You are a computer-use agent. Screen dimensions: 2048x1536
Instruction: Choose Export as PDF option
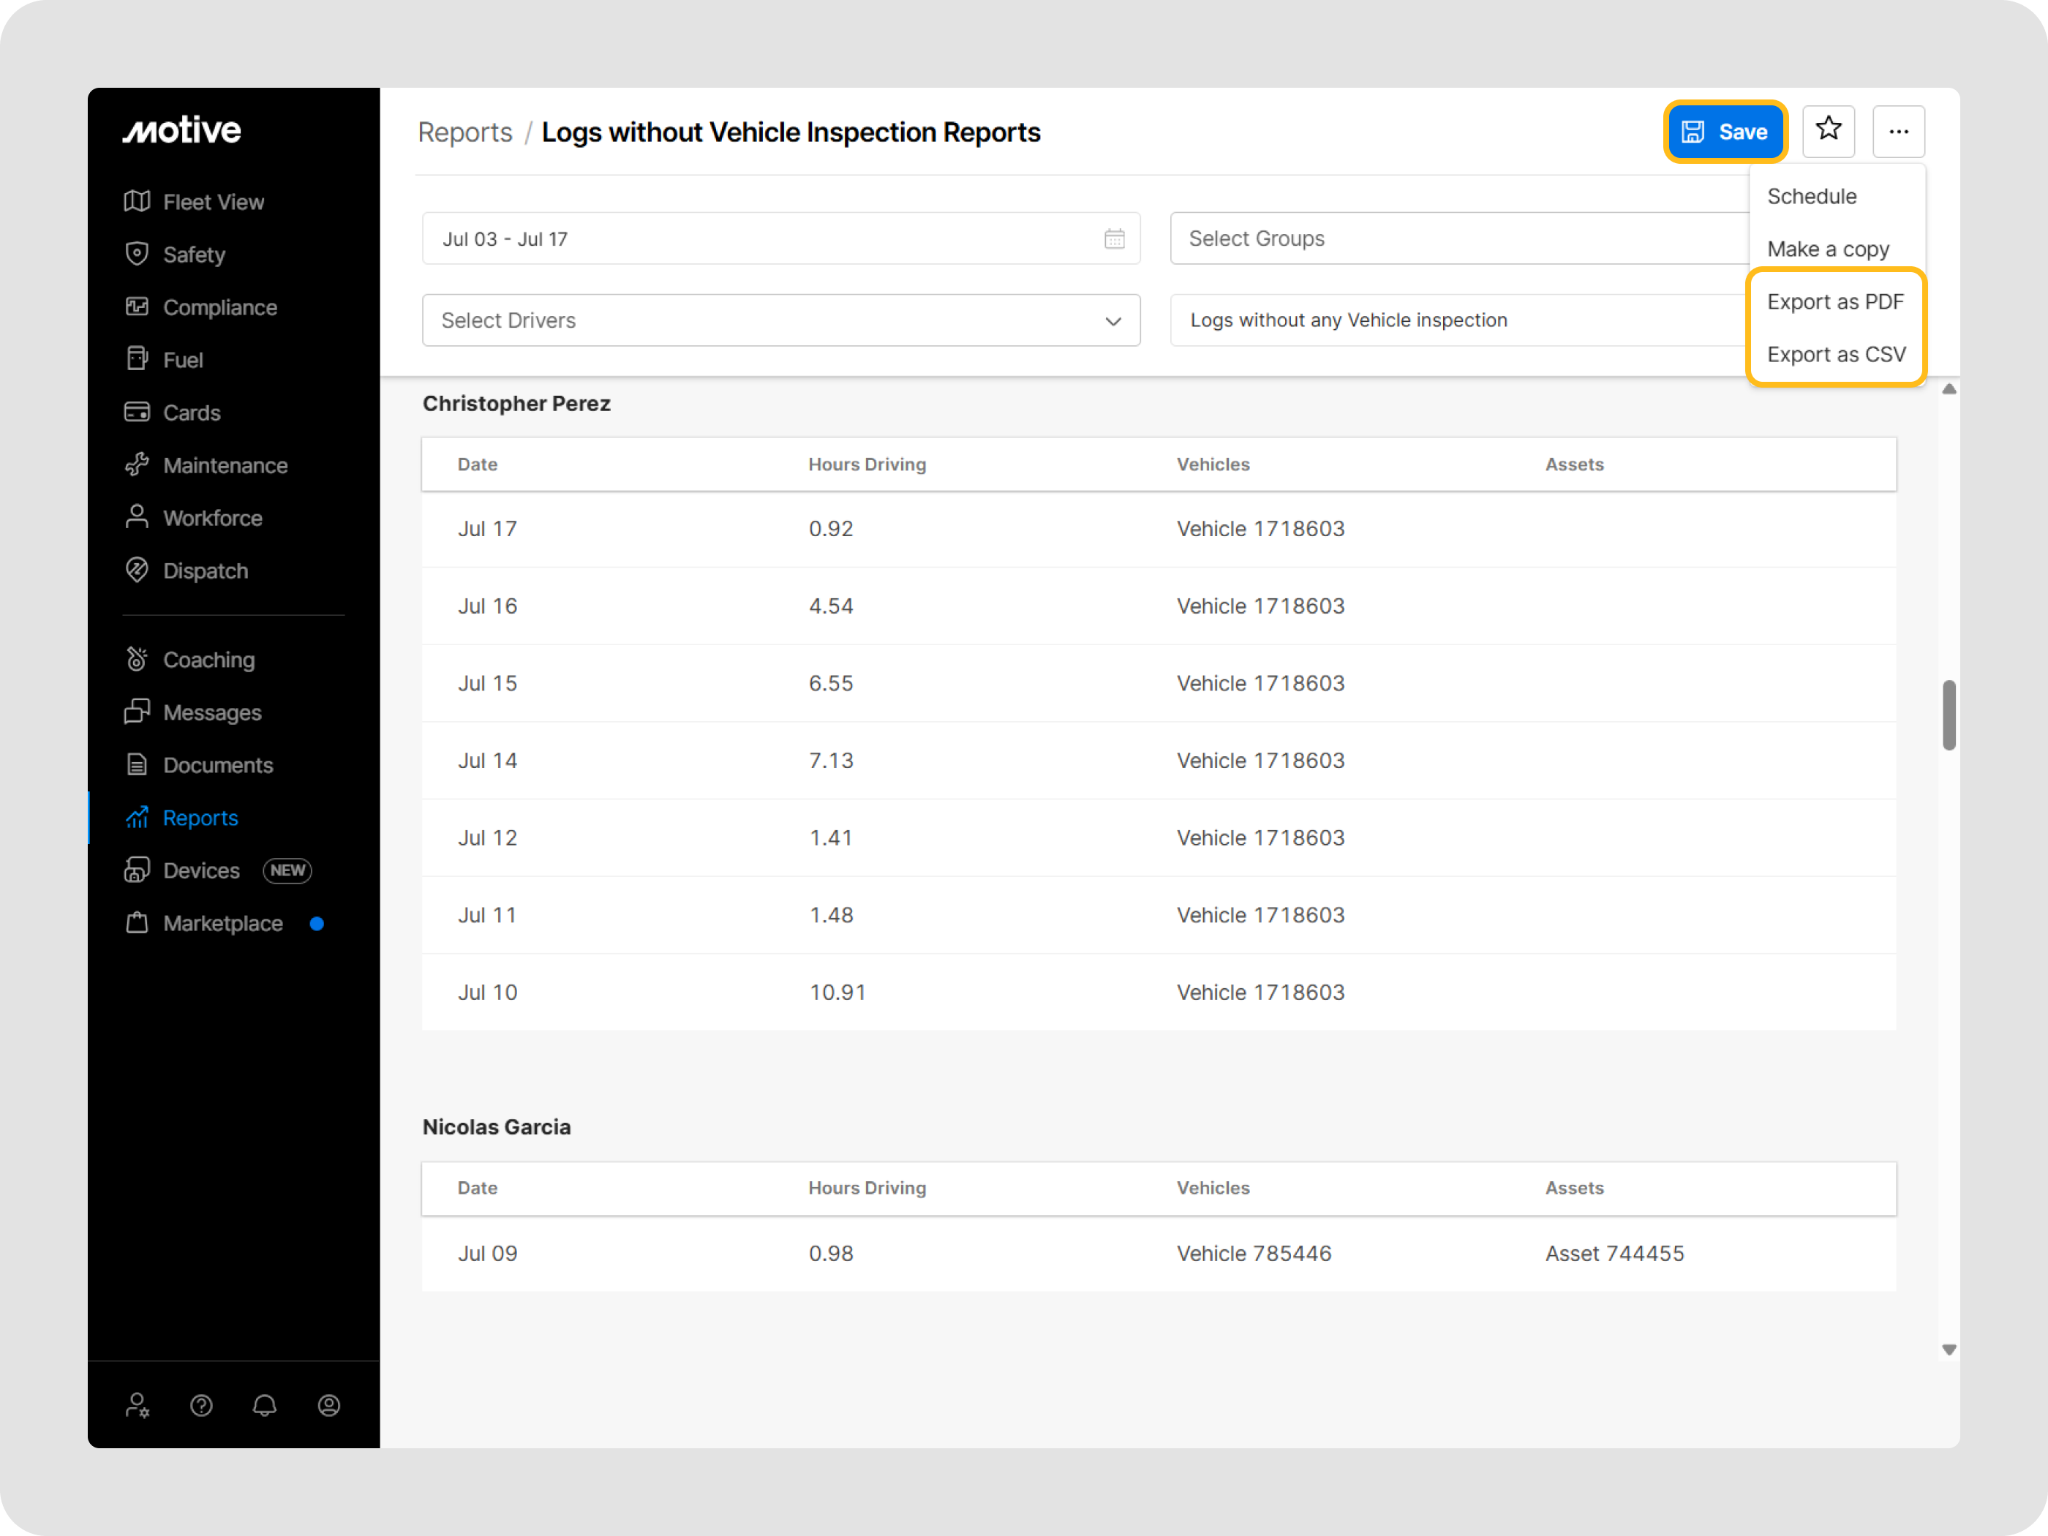pos(1835,302)
